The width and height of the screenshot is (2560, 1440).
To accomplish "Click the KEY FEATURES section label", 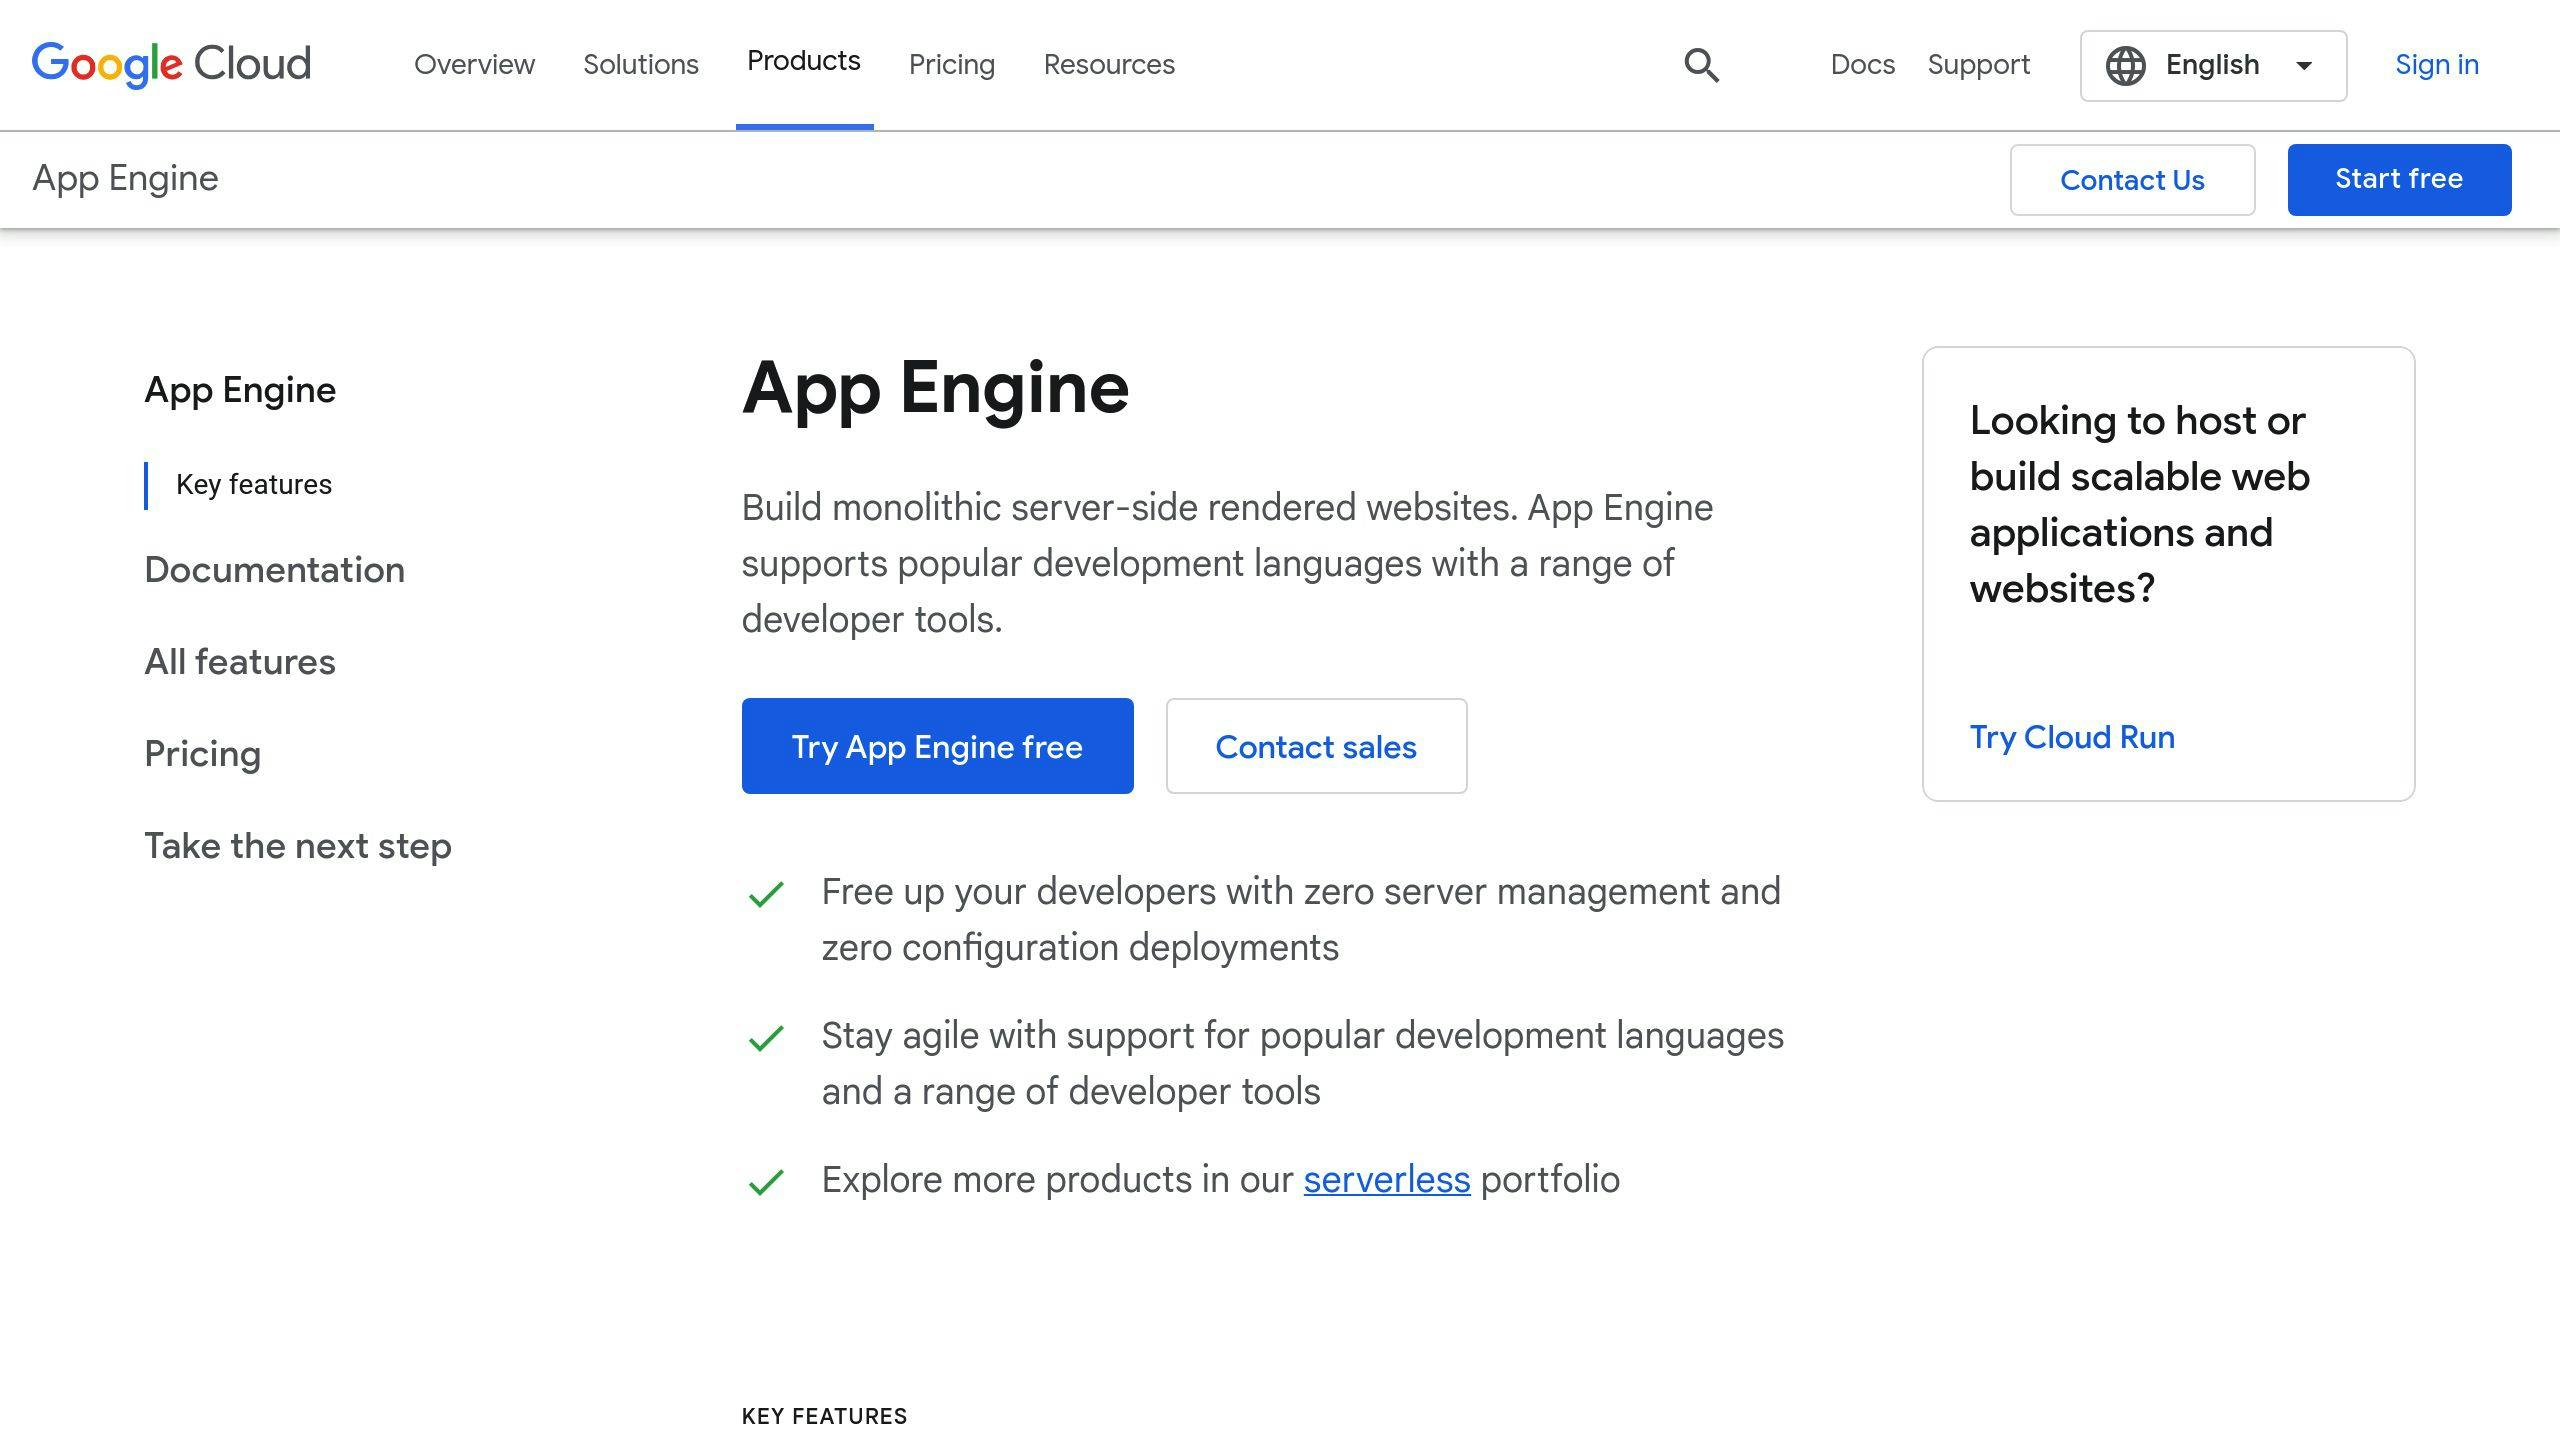I will [824, 1416].
